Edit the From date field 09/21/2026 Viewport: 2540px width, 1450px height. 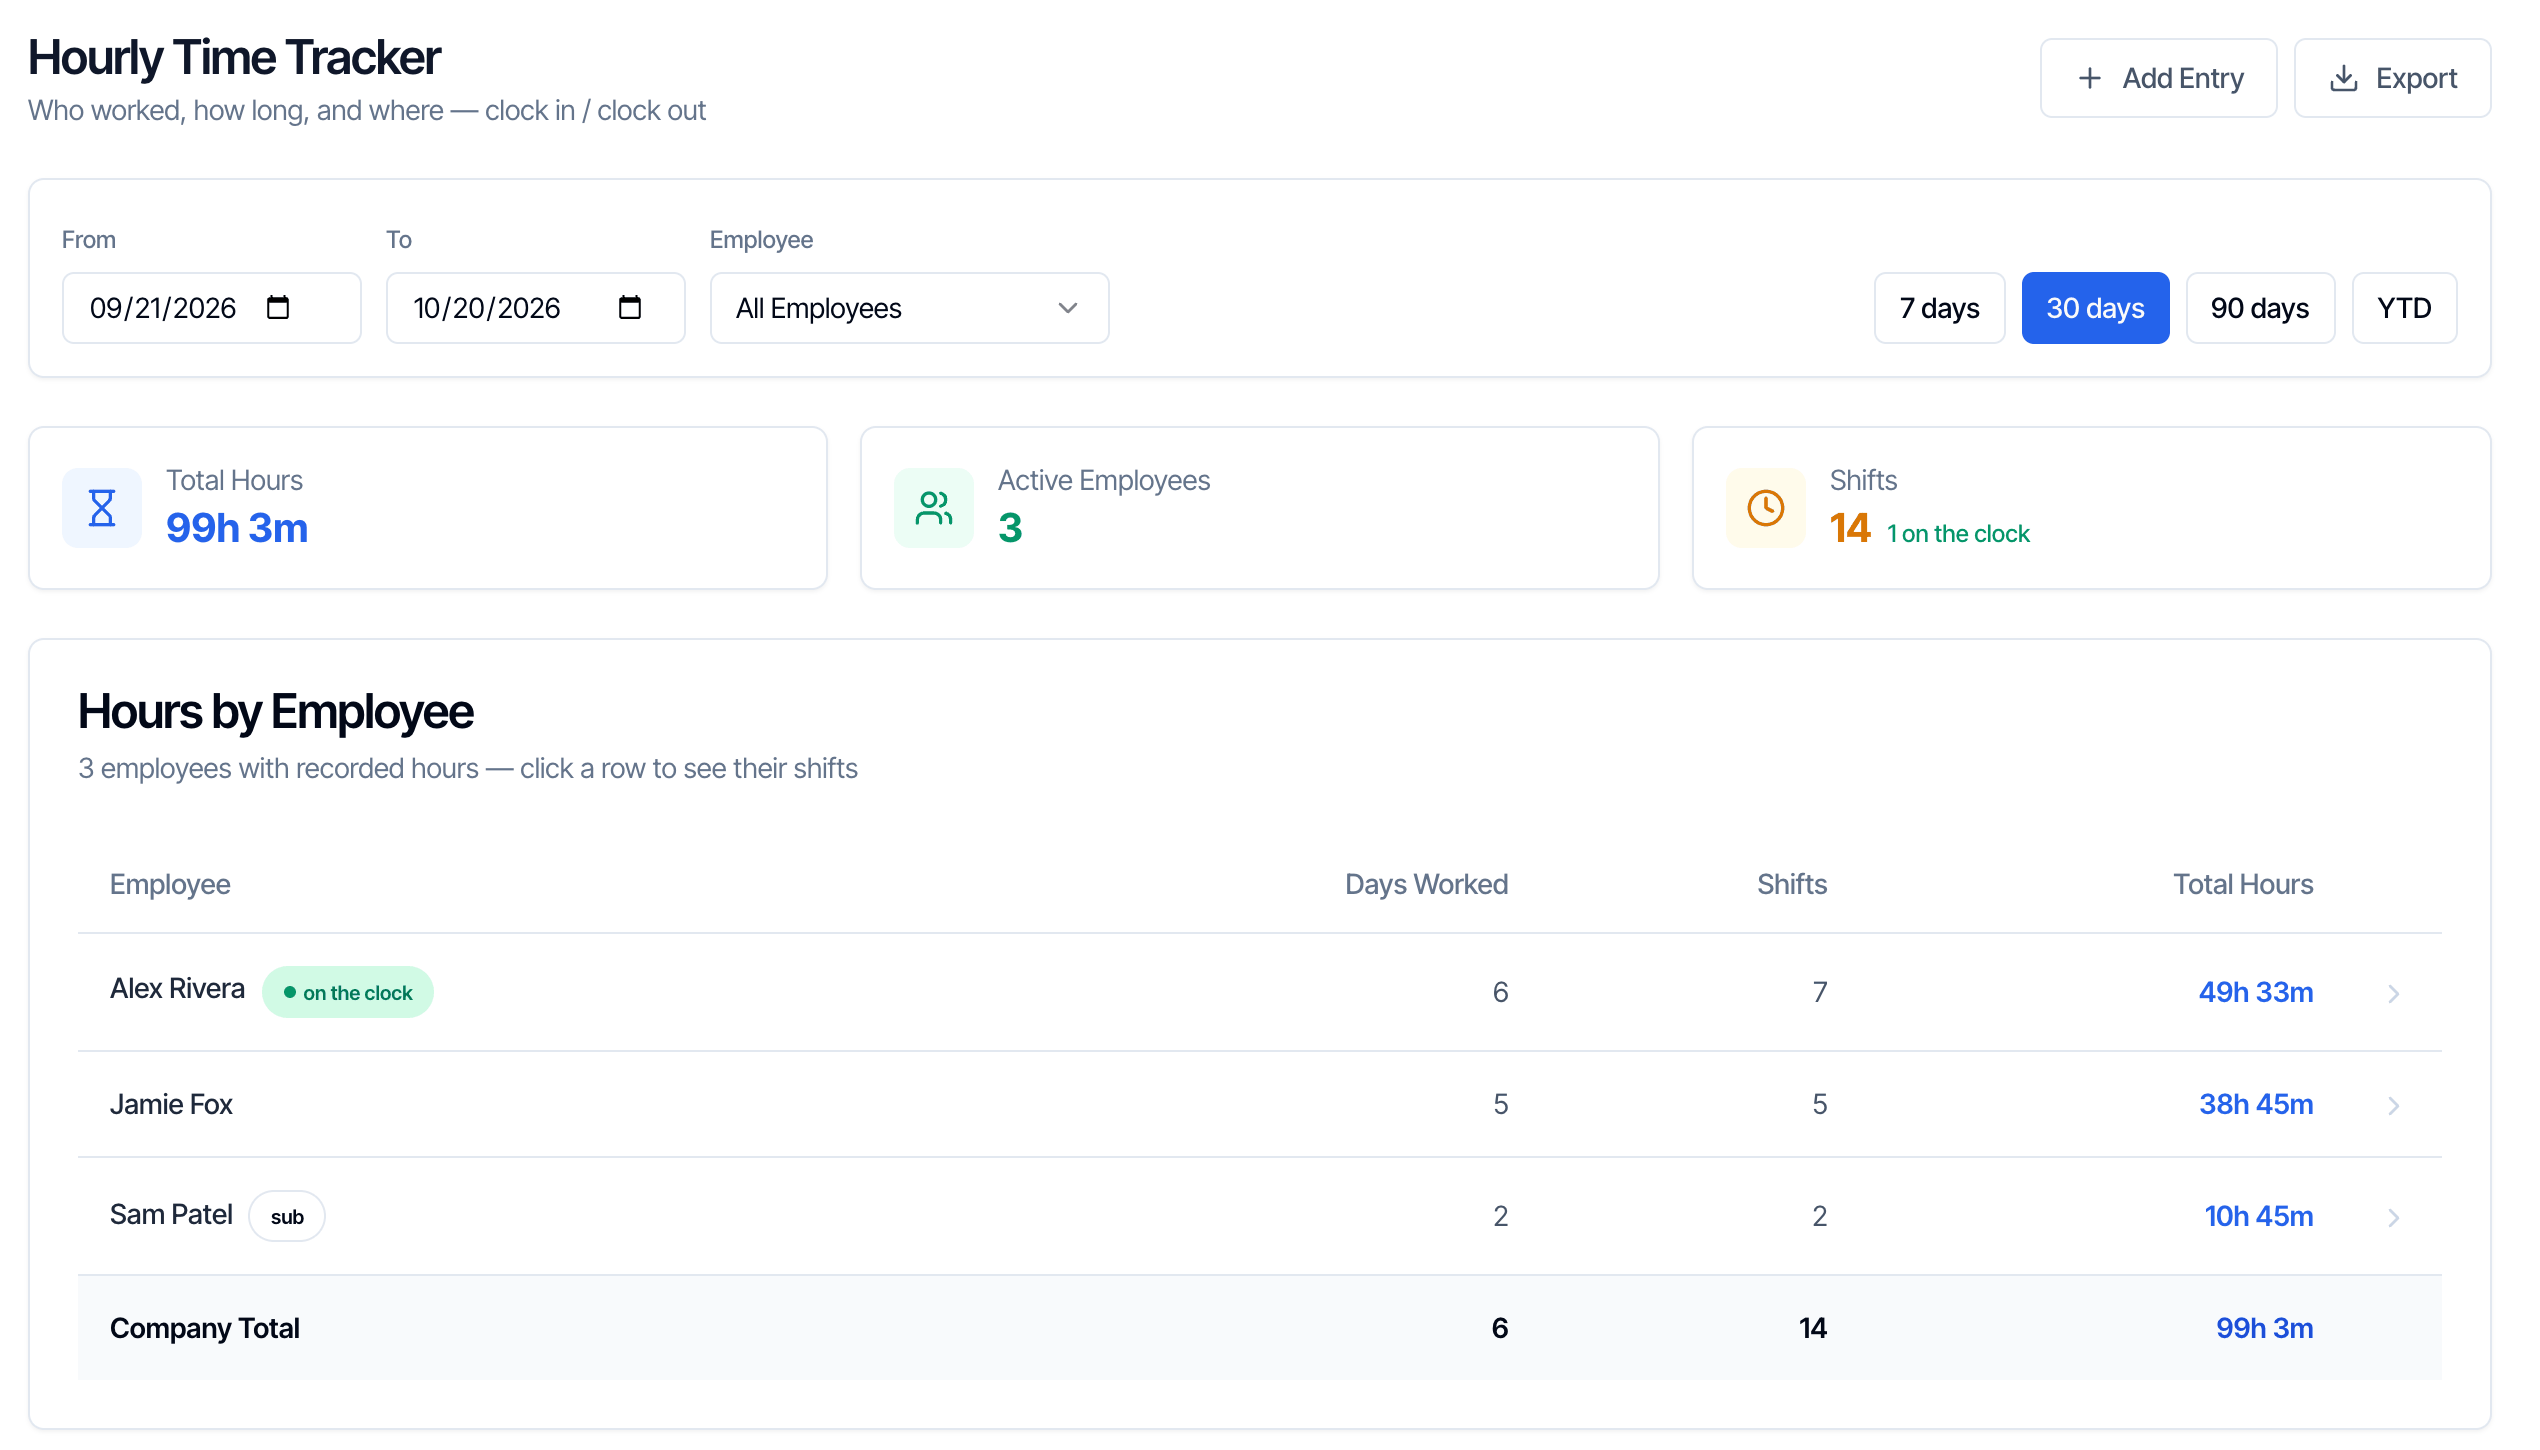click(211, 308)
